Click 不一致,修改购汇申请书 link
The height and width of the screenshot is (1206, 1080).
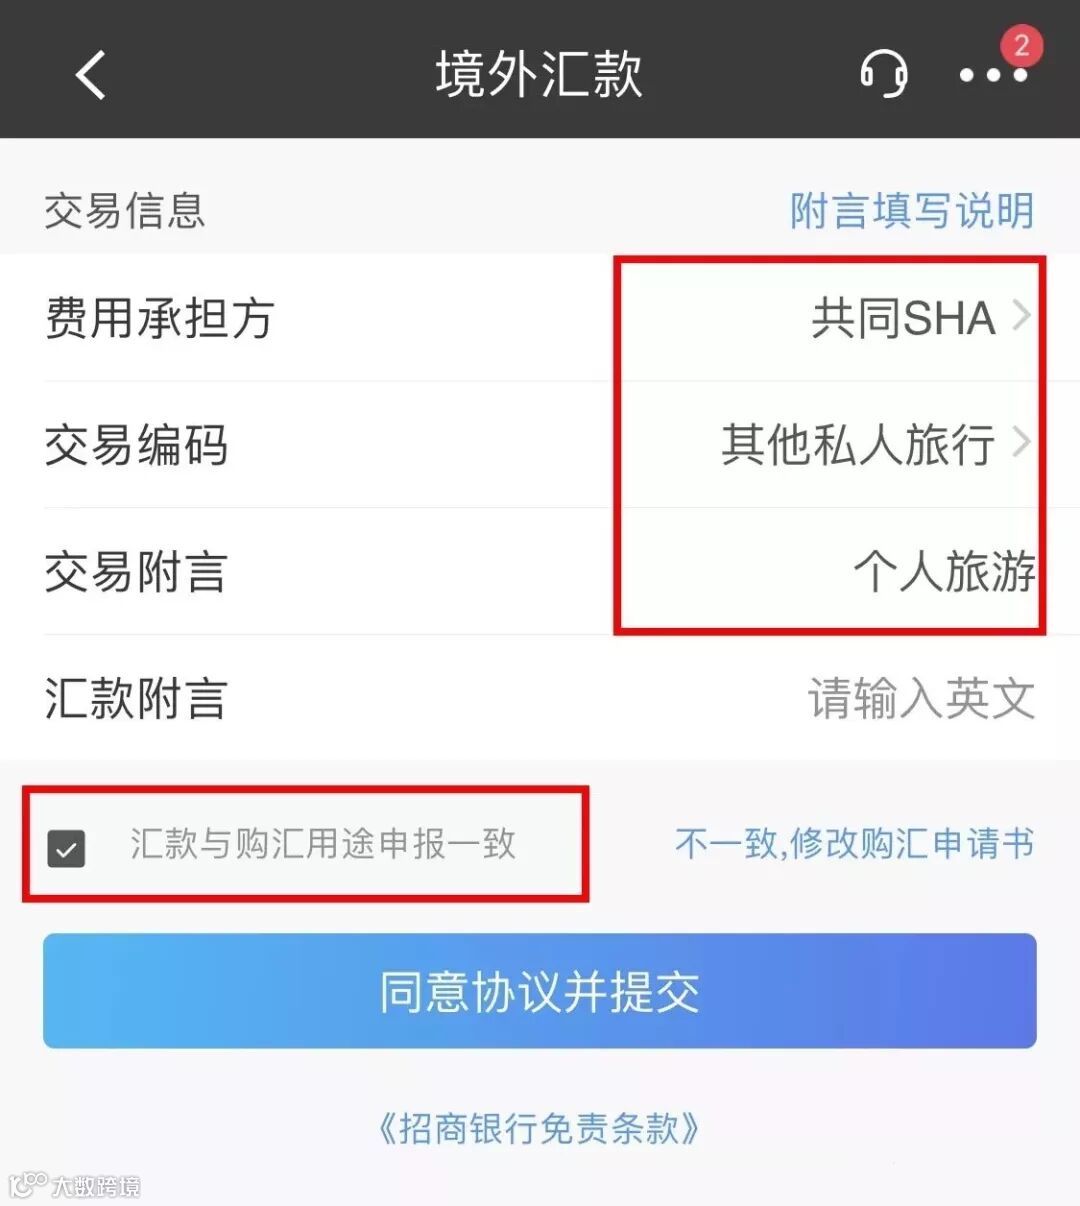[855, 844]
